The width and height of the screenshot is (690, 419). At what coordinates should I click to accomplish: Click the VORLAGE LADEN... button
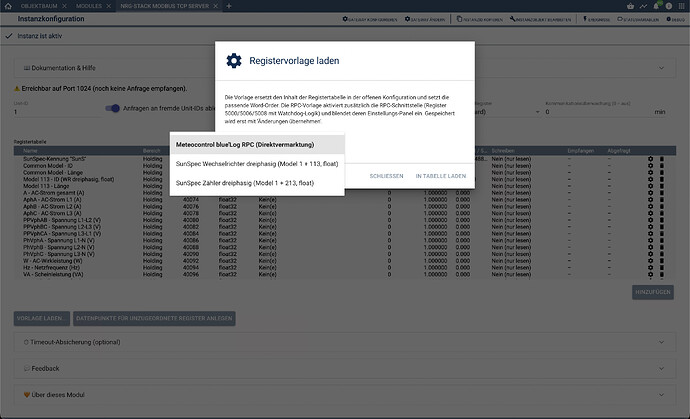(42, 318)
